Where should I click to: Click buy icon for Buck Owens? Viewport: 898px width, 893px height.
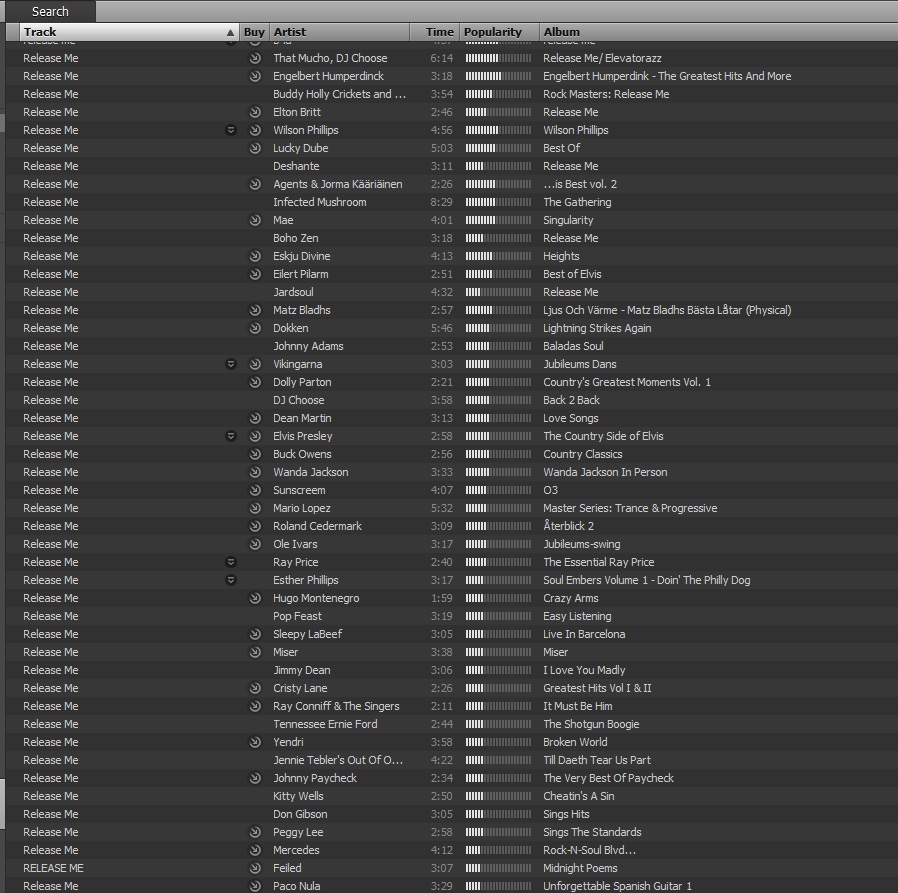click(255, 454)
